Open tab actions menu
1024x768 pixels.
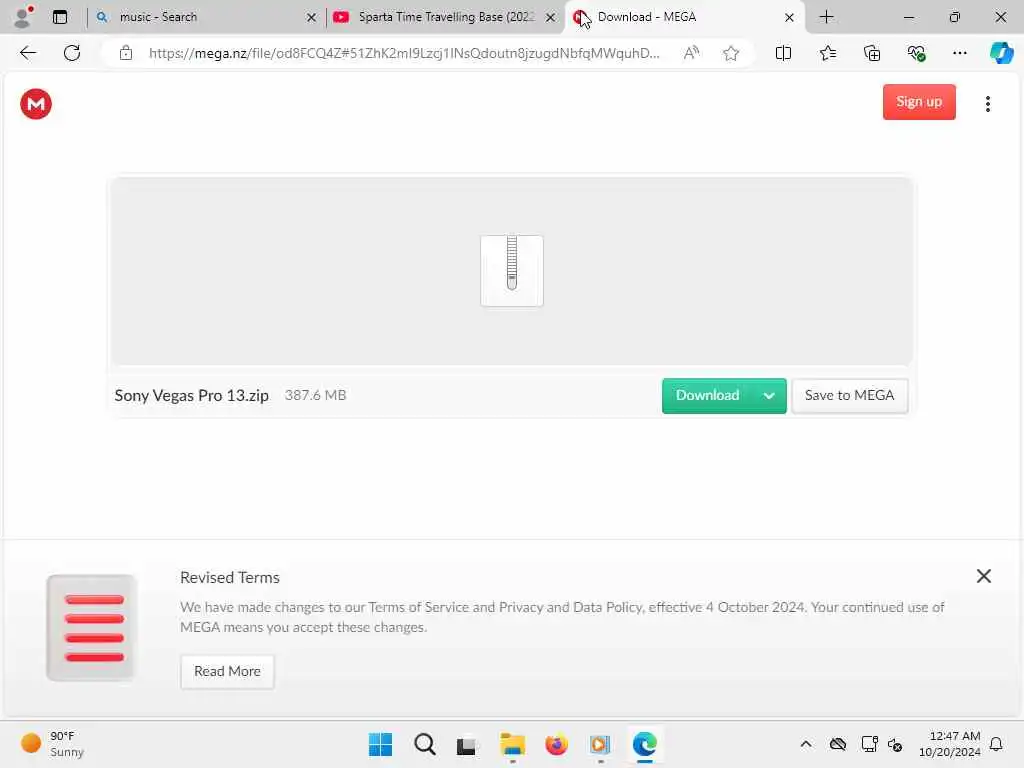click(x=60, y=17)
